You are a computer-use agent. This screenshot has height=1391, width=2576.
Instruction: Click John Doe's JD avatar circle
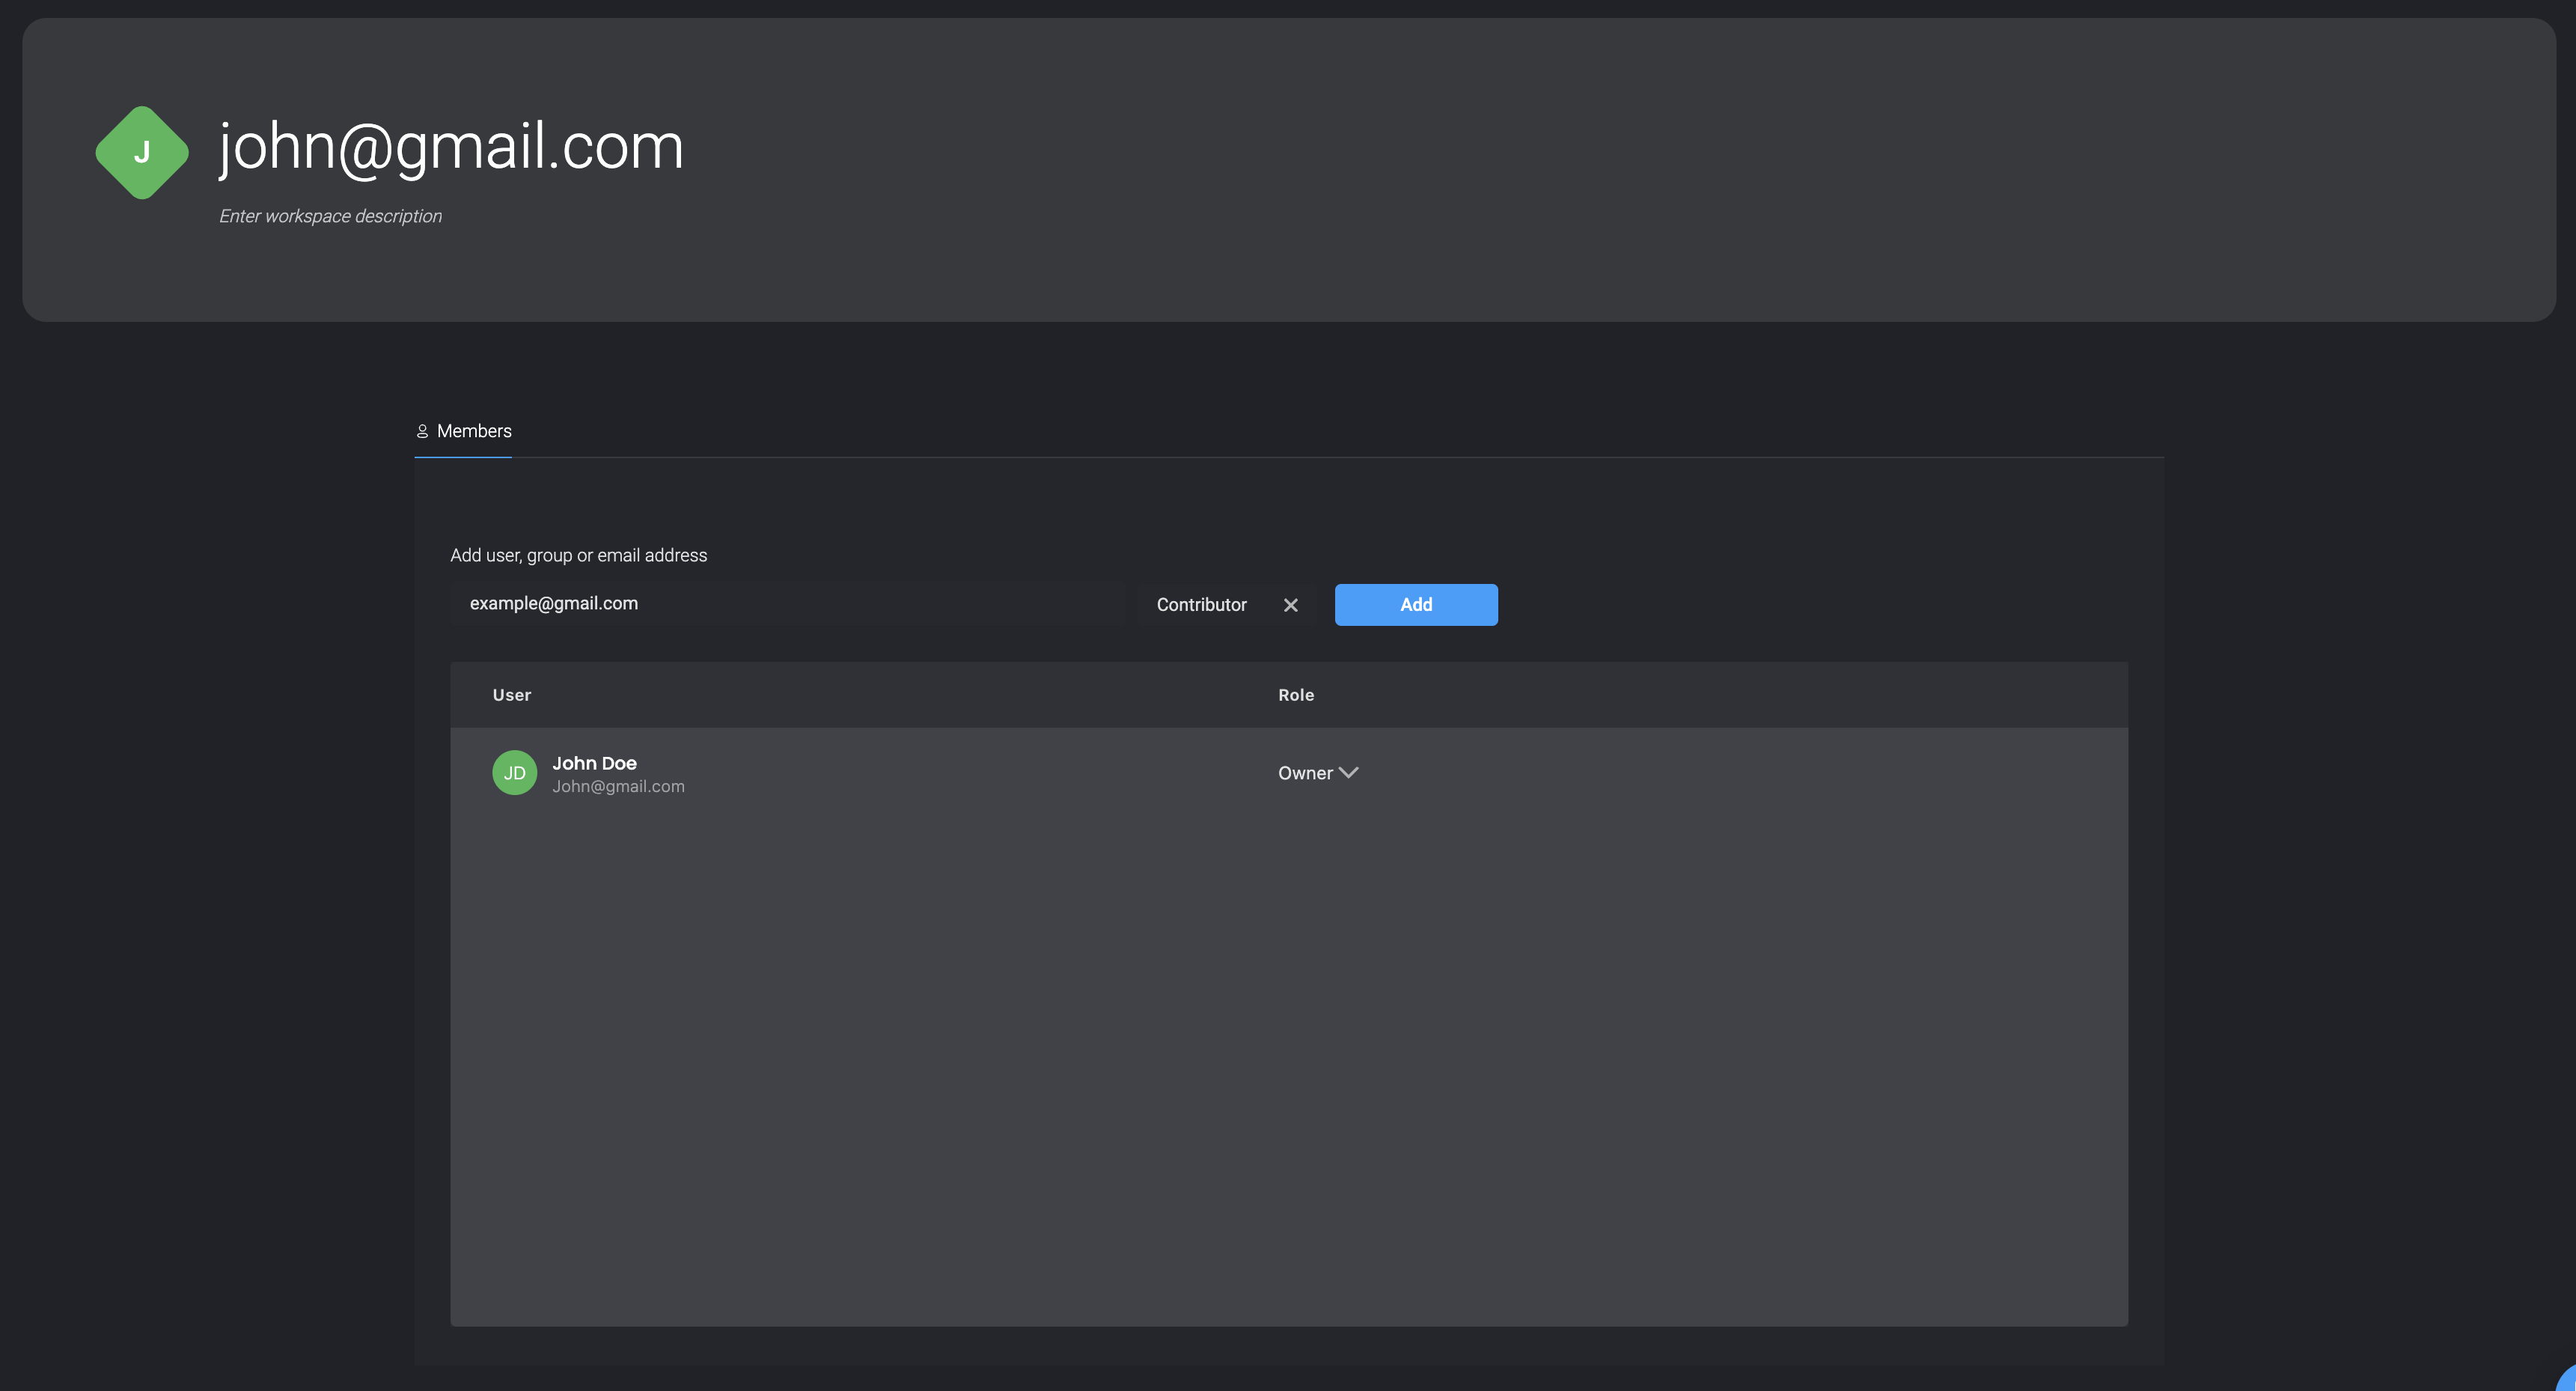(x=515, y=773)
